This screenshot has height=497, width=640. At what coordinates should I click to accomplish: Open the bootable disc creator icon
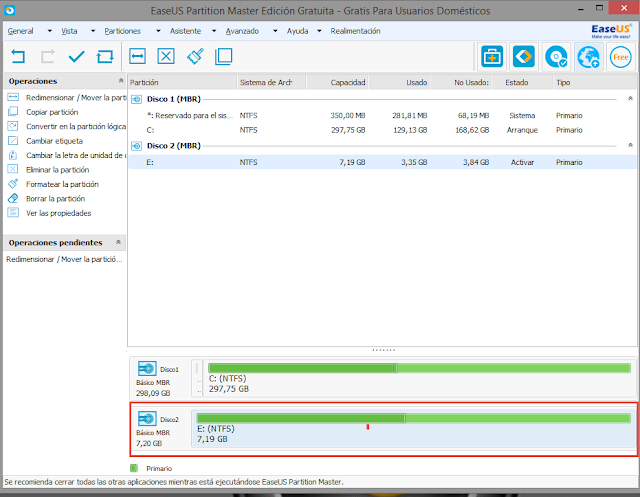[x=556, y=57]
